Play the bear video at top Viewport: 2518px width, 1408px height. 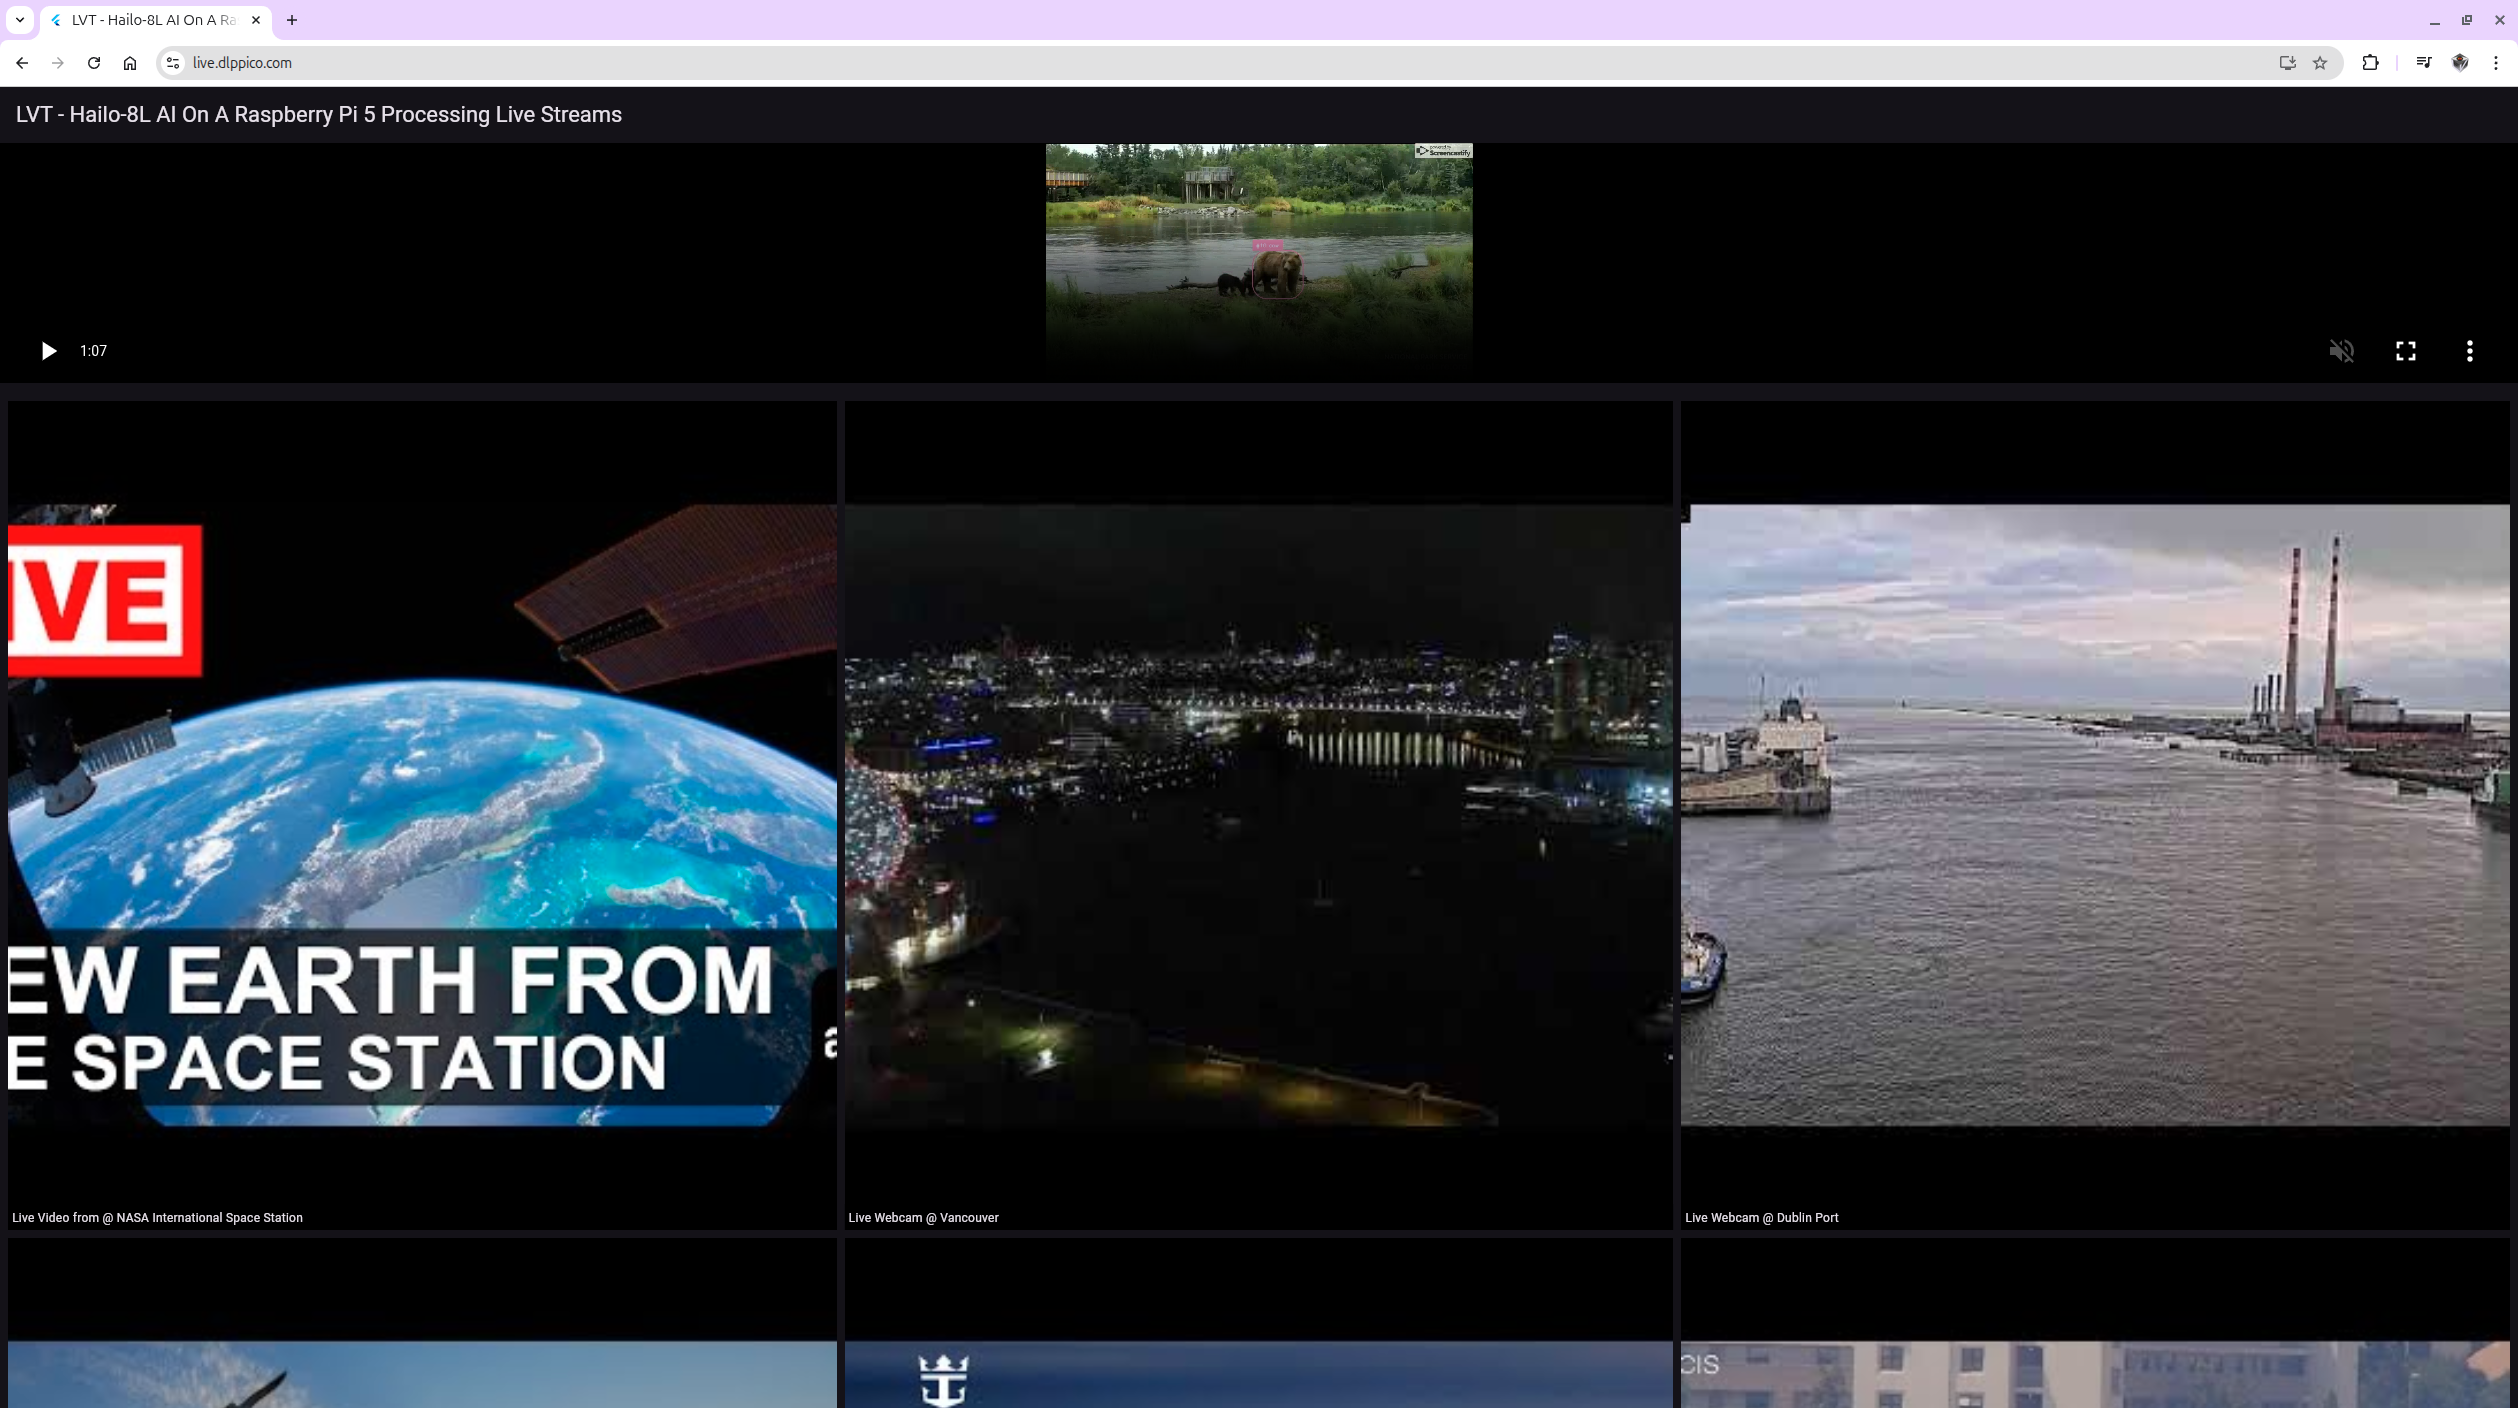pos(48,351)
